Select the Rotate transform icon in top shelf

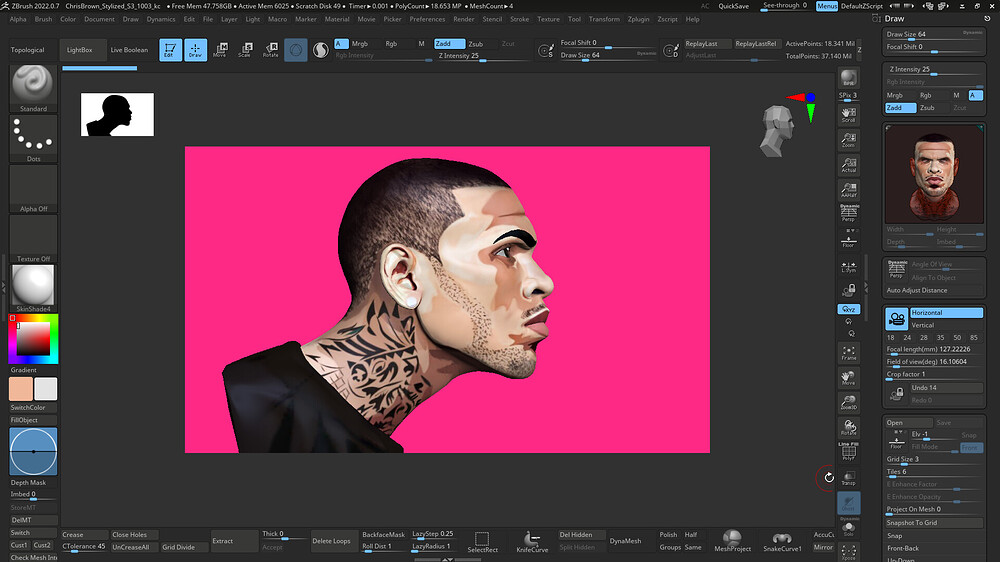pos(270,49)
